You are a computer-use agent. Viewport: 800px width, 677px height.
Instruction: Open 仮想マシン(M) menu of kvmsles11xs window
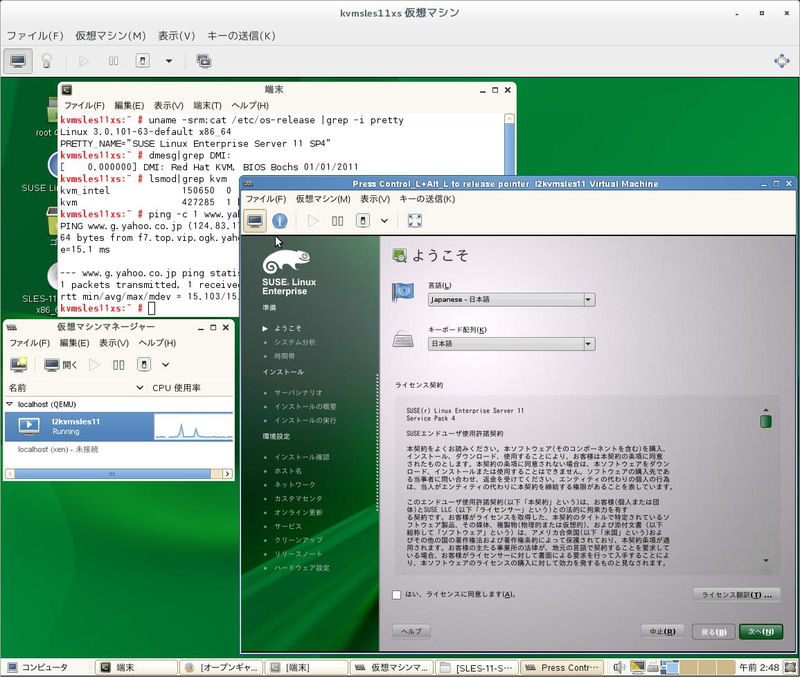(x=110, y=36)
